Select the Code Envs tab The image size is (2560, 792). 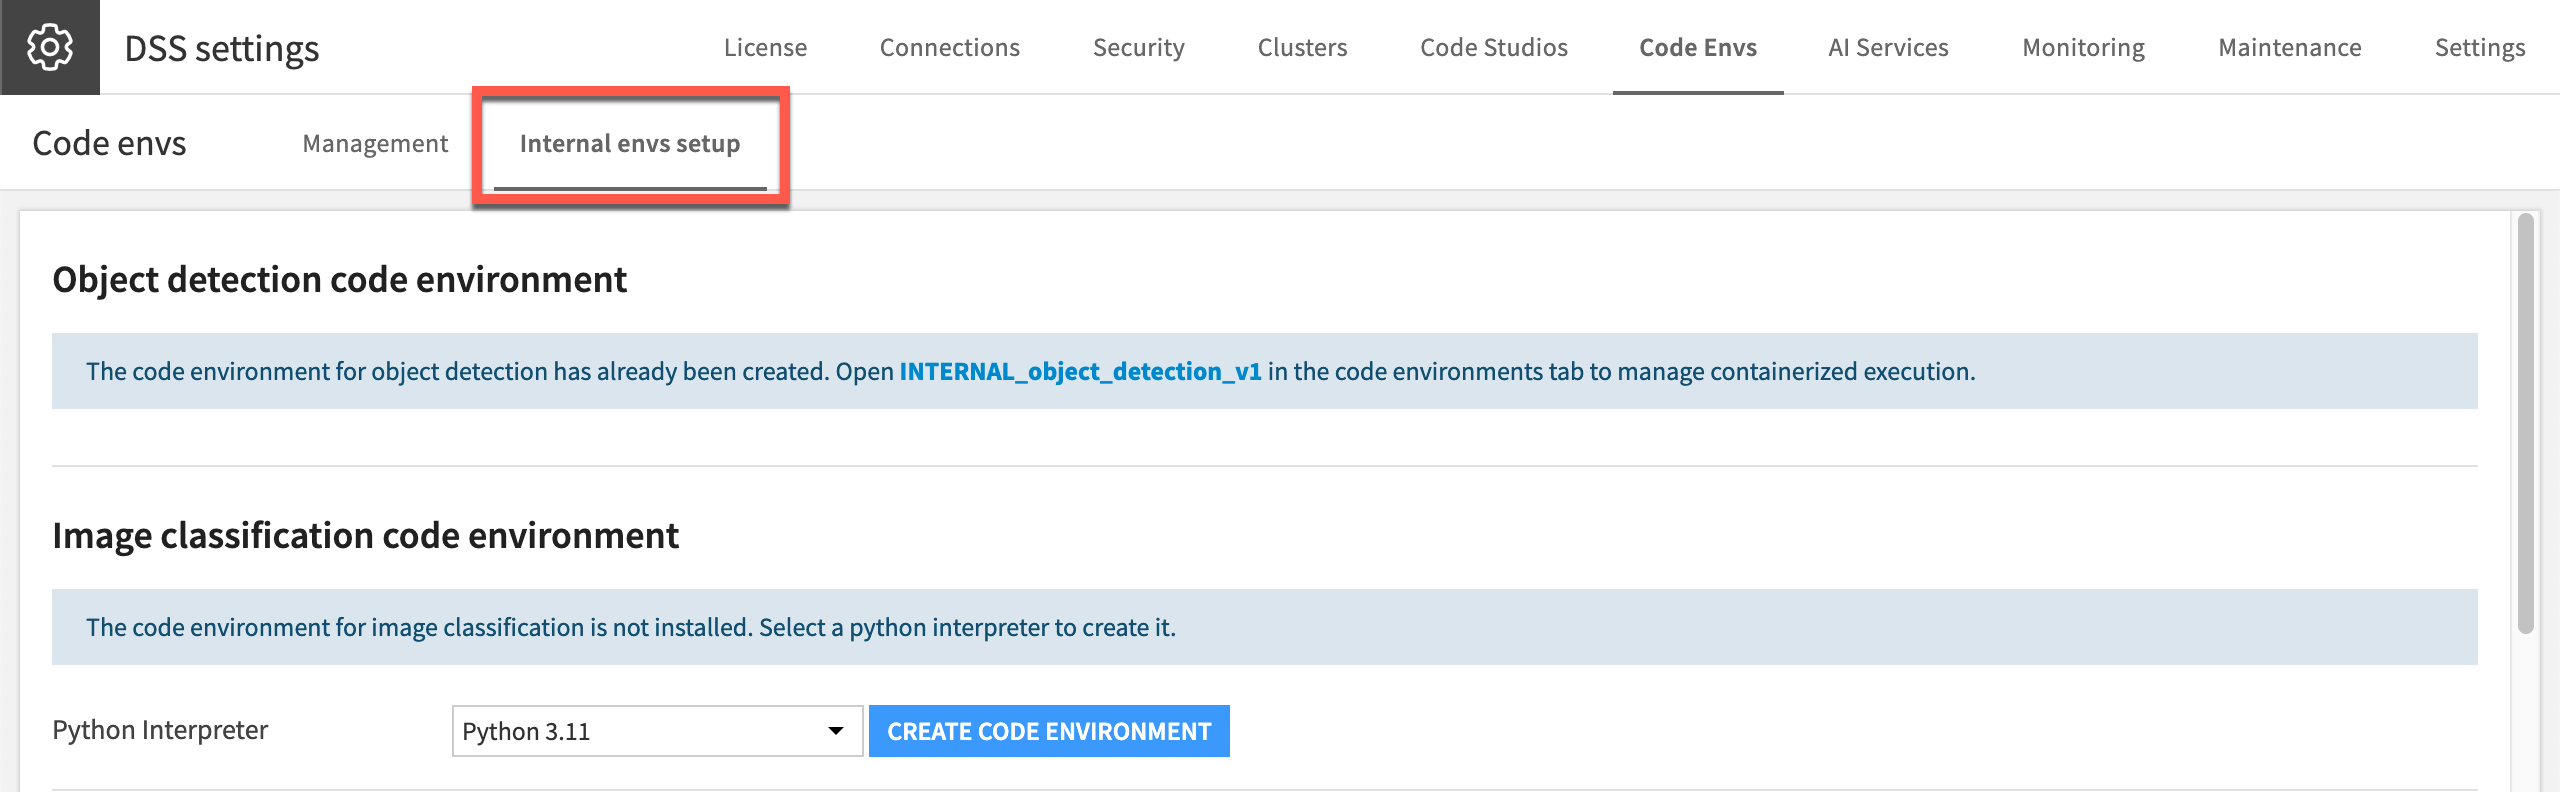(1698, 47)
